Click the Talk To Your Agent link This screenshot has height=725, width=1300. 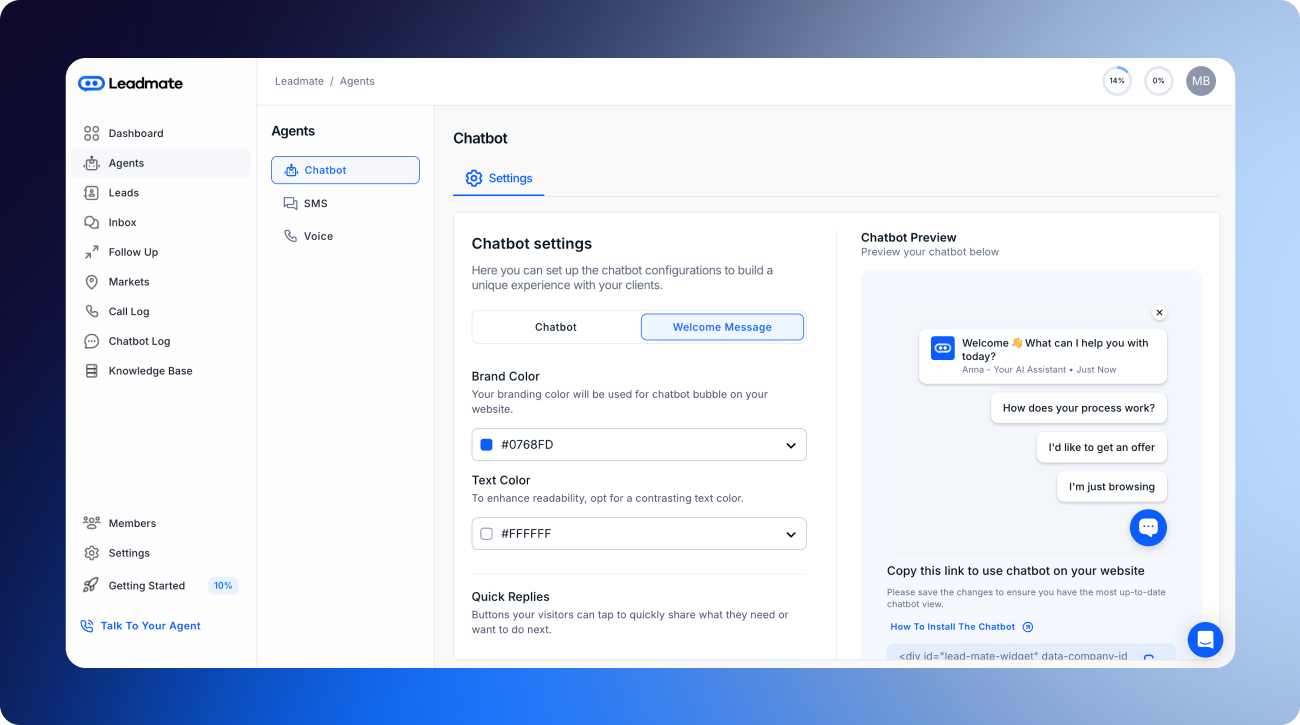tap(150, 626)
